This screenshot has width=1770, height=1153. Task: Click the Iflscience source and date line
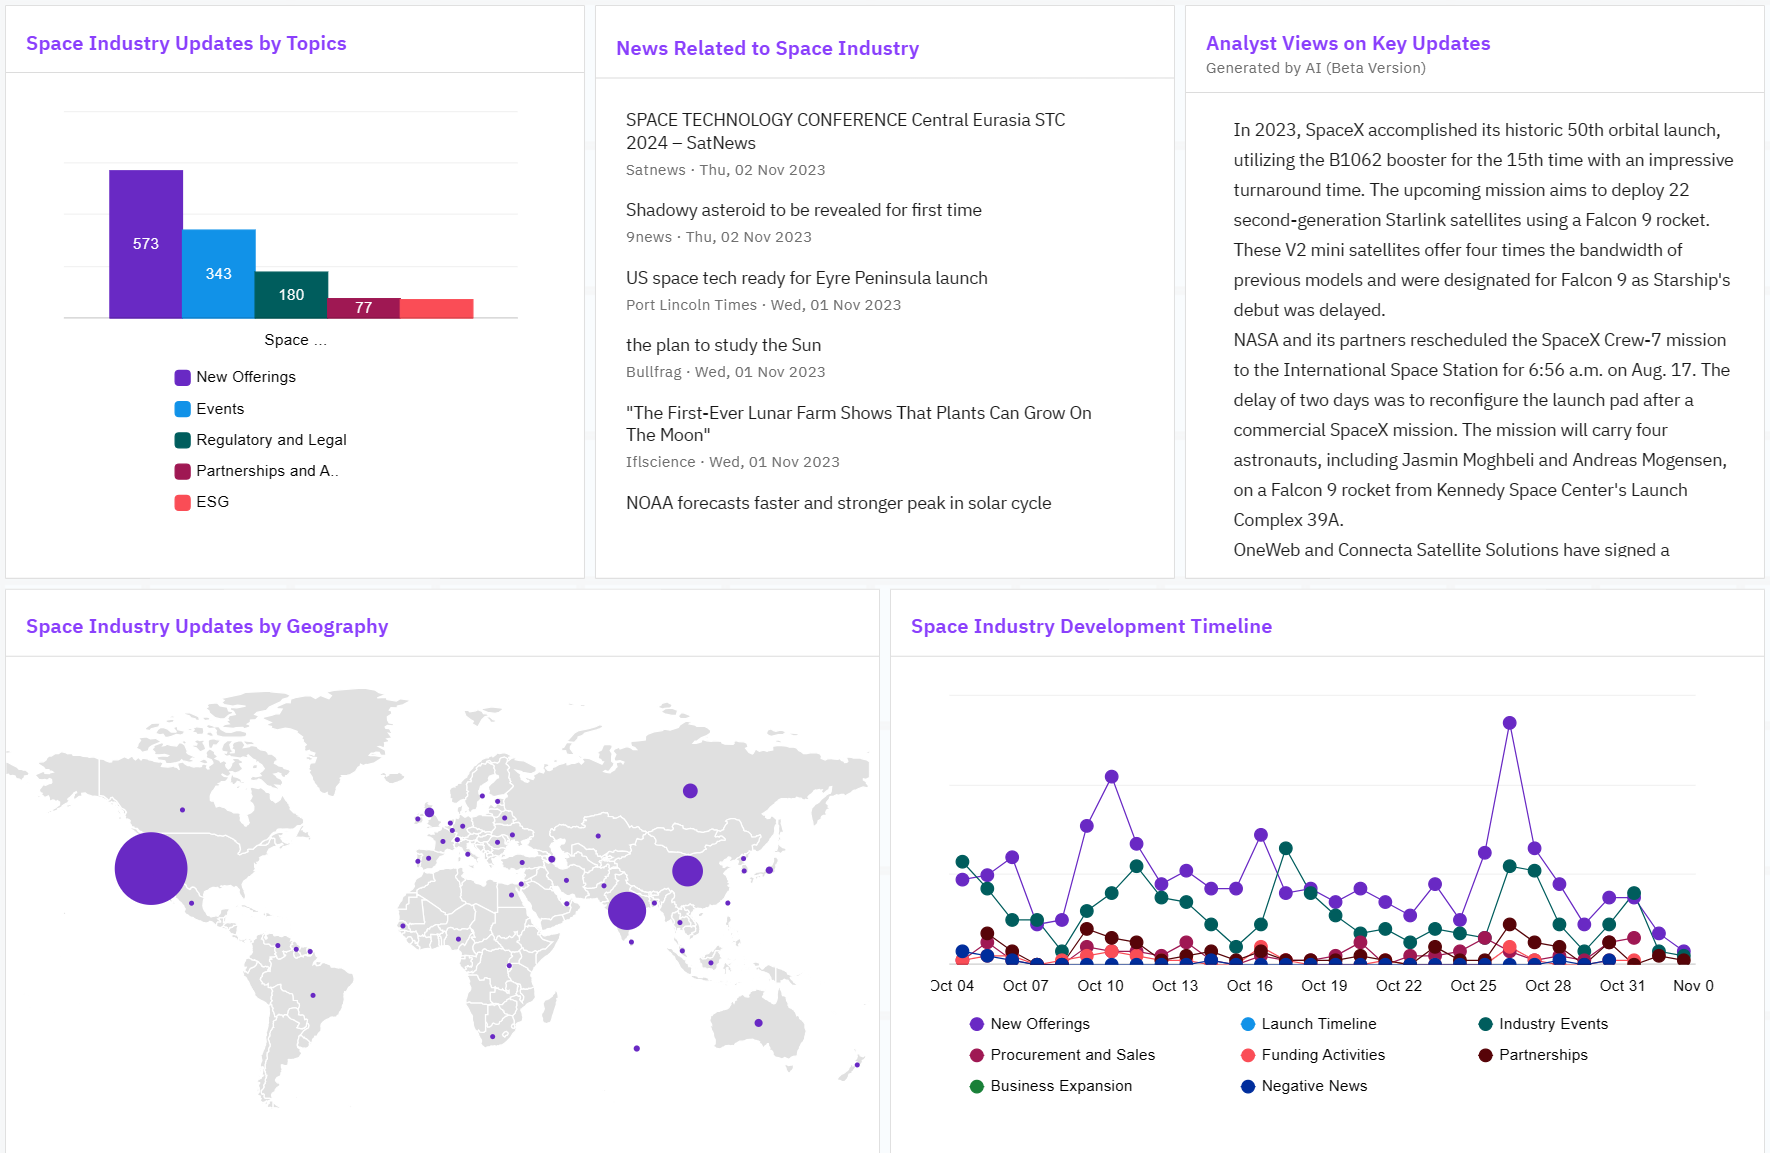pos(733,462)
